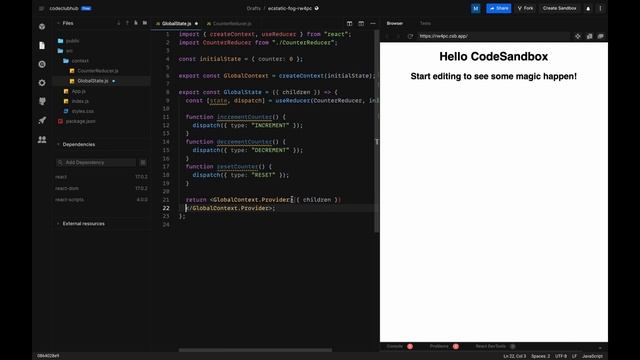Switch to the GlobalState.js editor tab
Image resolution: width=640 pixels, height=360 pixels.
[x=176, y=24]
